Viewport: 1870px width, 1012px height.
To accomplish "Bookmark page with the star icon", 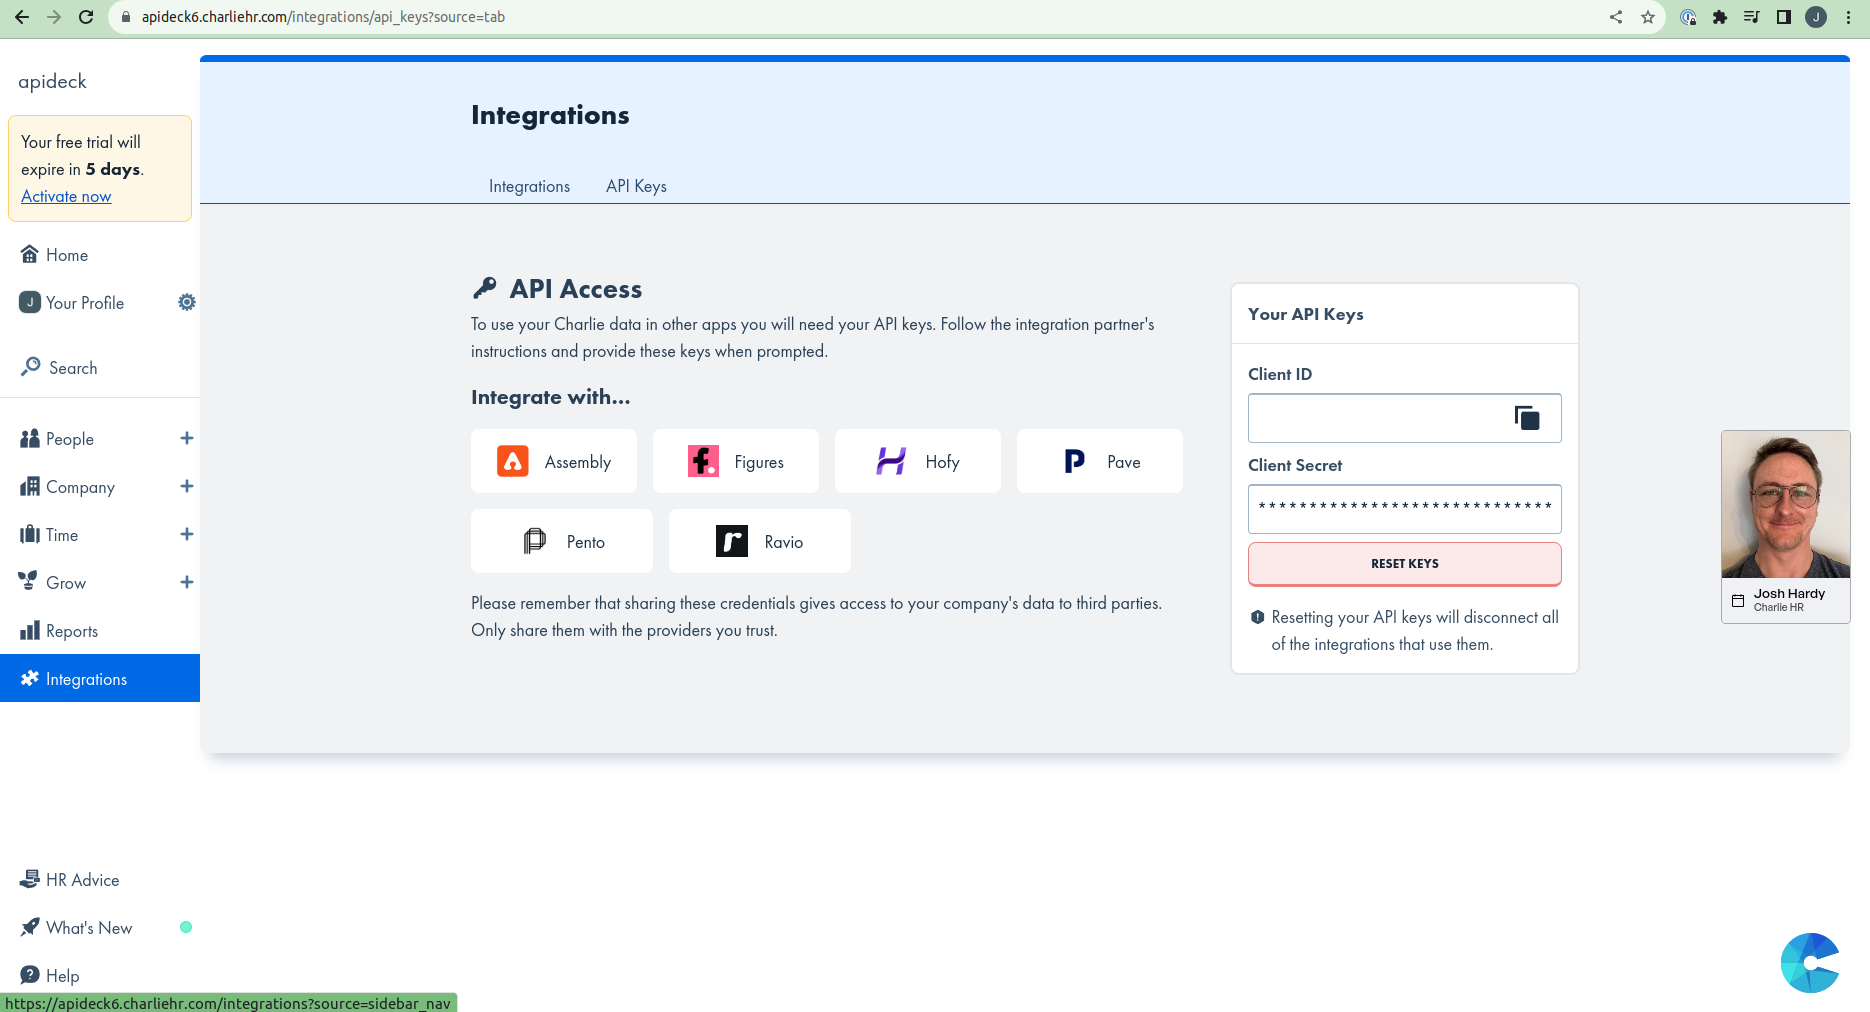I will point(1648,17).
